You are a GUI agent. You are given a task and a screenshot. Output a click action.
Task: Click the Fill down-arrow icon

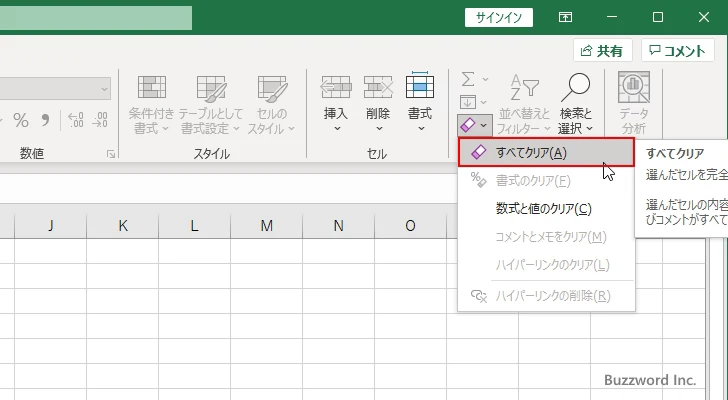coord(468,102)
